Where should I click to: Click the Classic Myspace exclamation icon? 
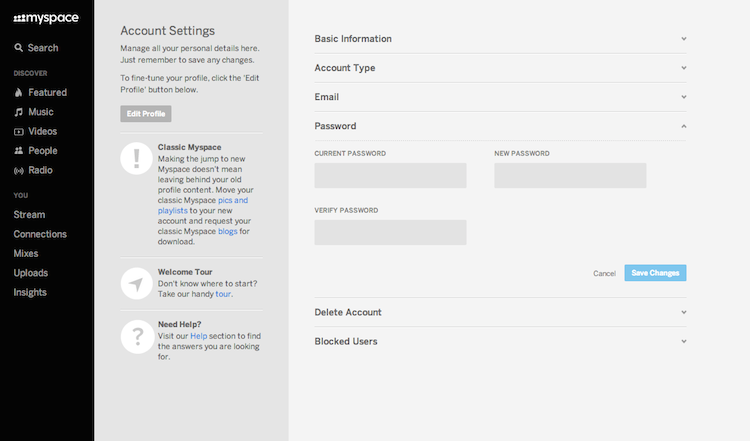(x=137, y=158)
